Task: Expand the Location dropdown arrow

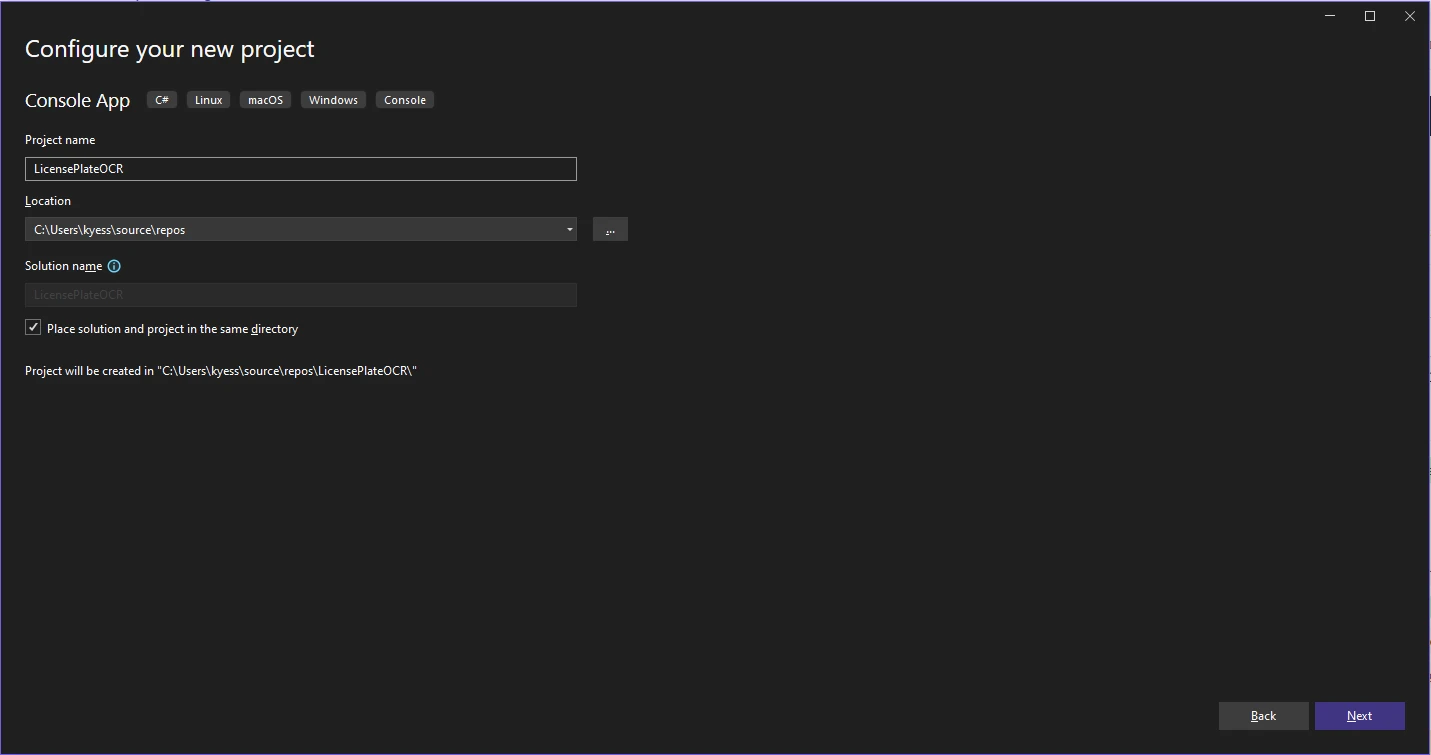Action: click(x=569, y=230)
